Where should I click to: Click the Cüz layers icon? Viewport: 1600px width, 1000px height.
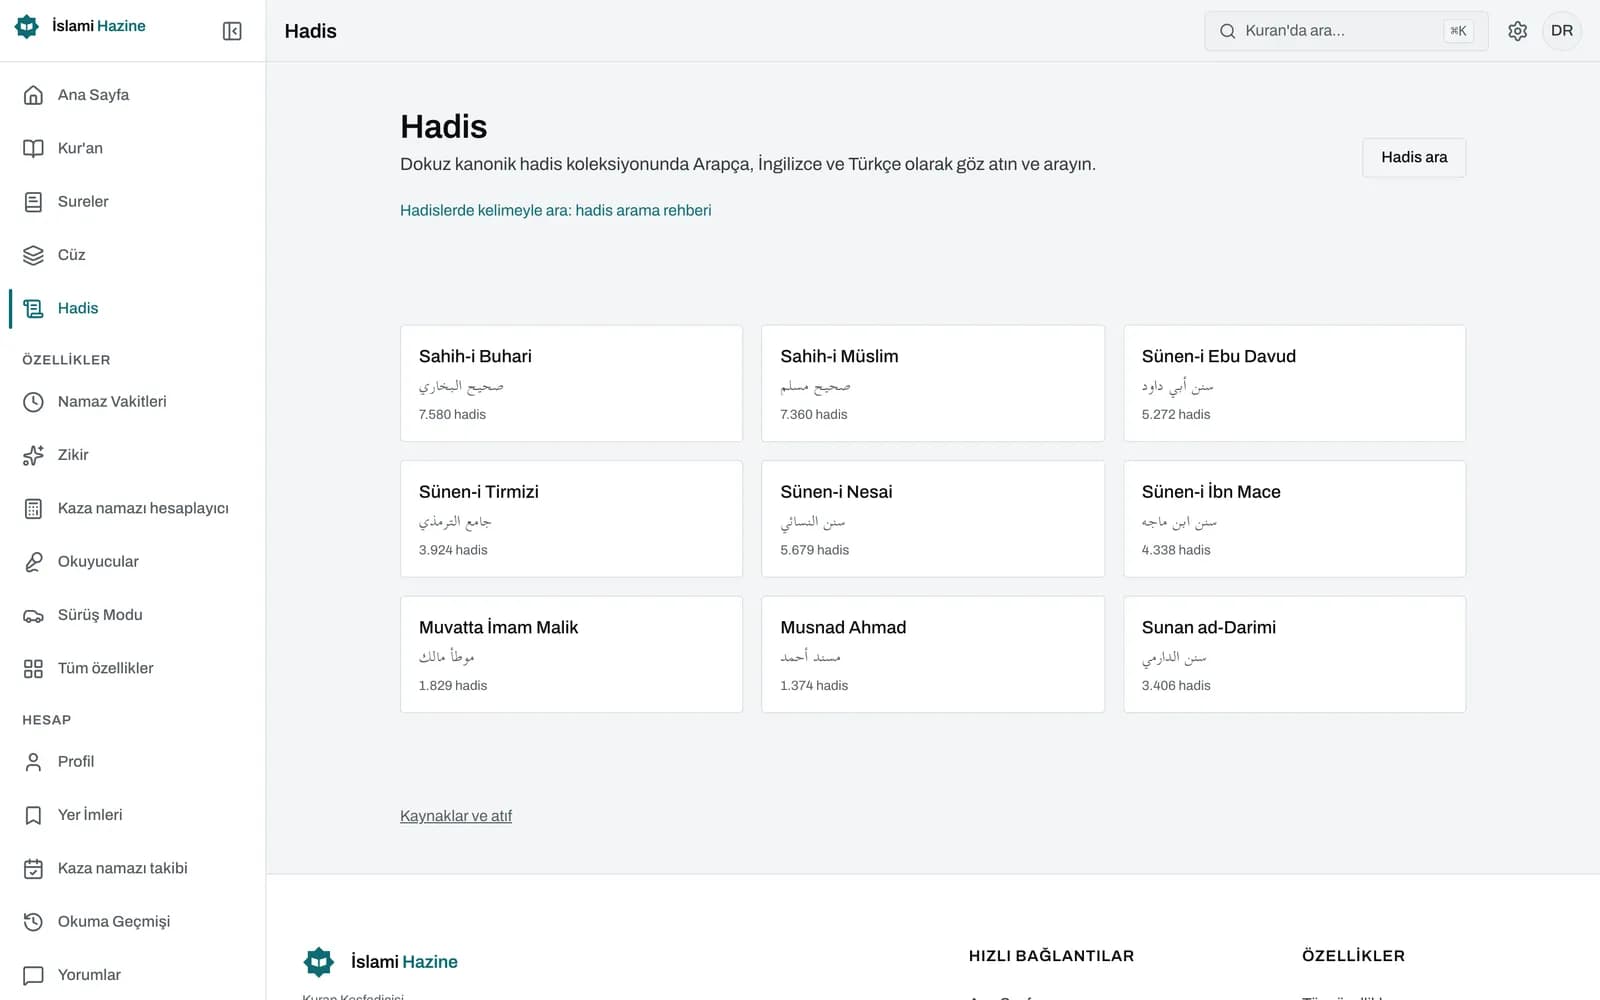tap(33, 255)
